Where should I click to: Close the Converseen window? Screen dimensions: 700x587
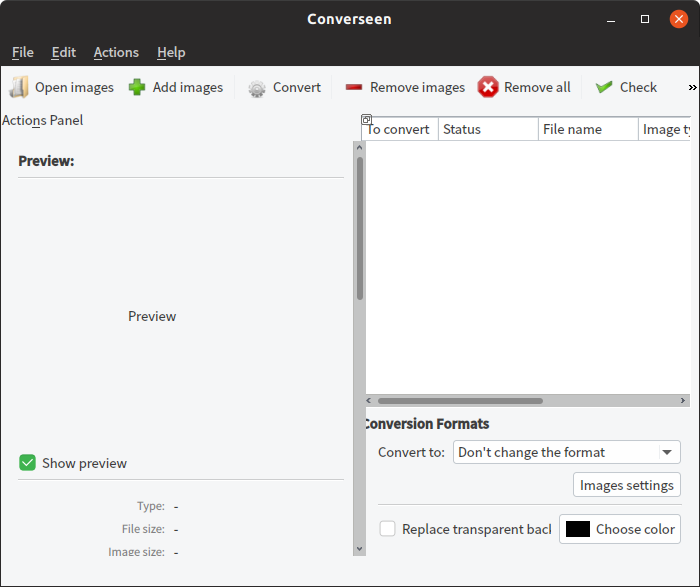point(679,19)
